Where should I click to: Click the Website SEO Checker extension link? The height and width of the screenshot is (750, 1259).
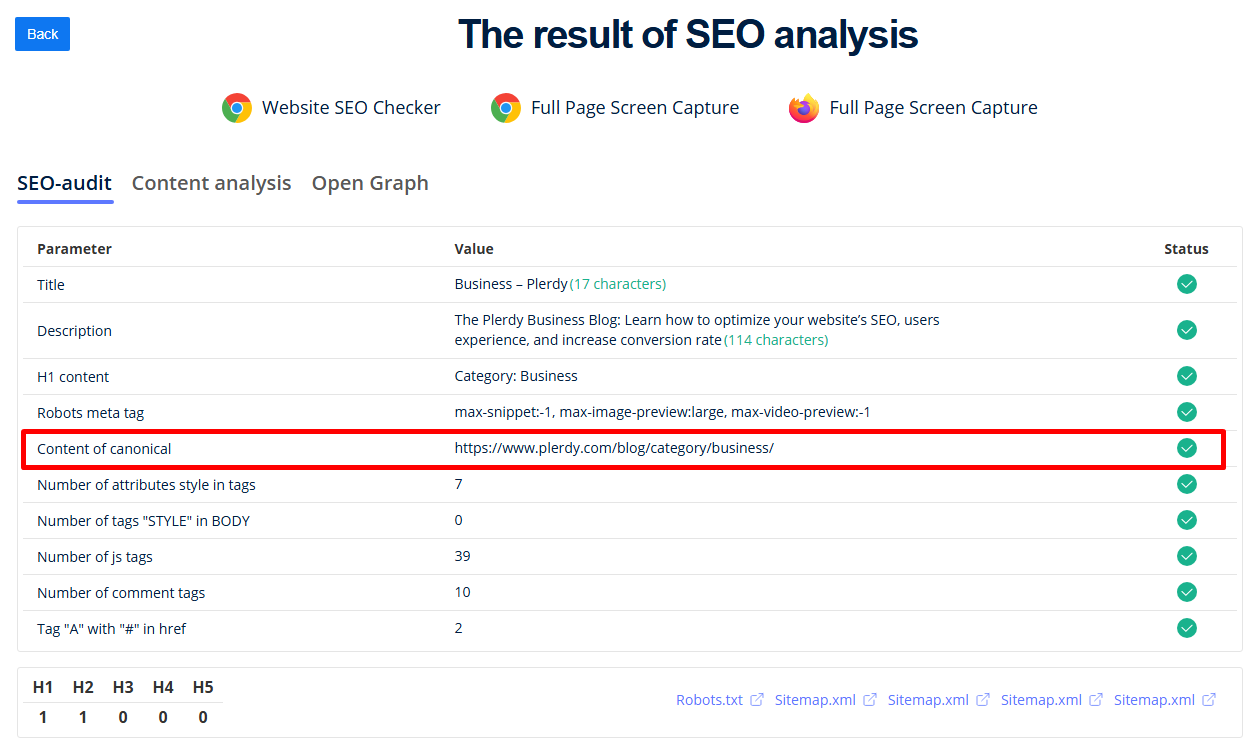(350, 108)
